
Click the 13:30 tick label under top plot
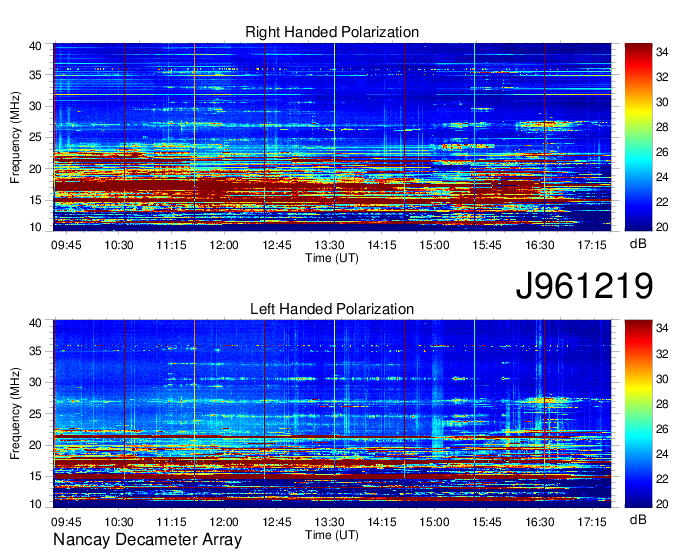[329, 245]
